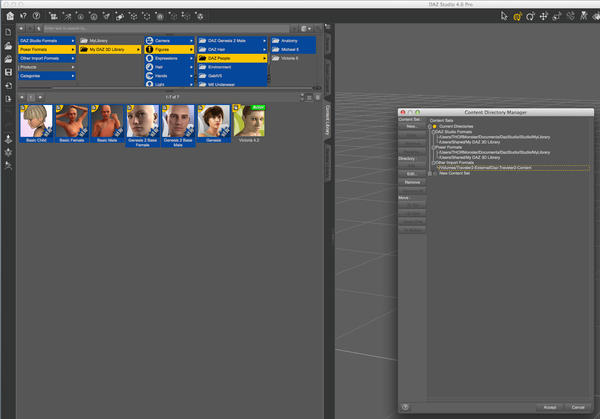Expand the DAZ Hair folder arrow
This screenshot has height=419, width=600.
point(264,49)
